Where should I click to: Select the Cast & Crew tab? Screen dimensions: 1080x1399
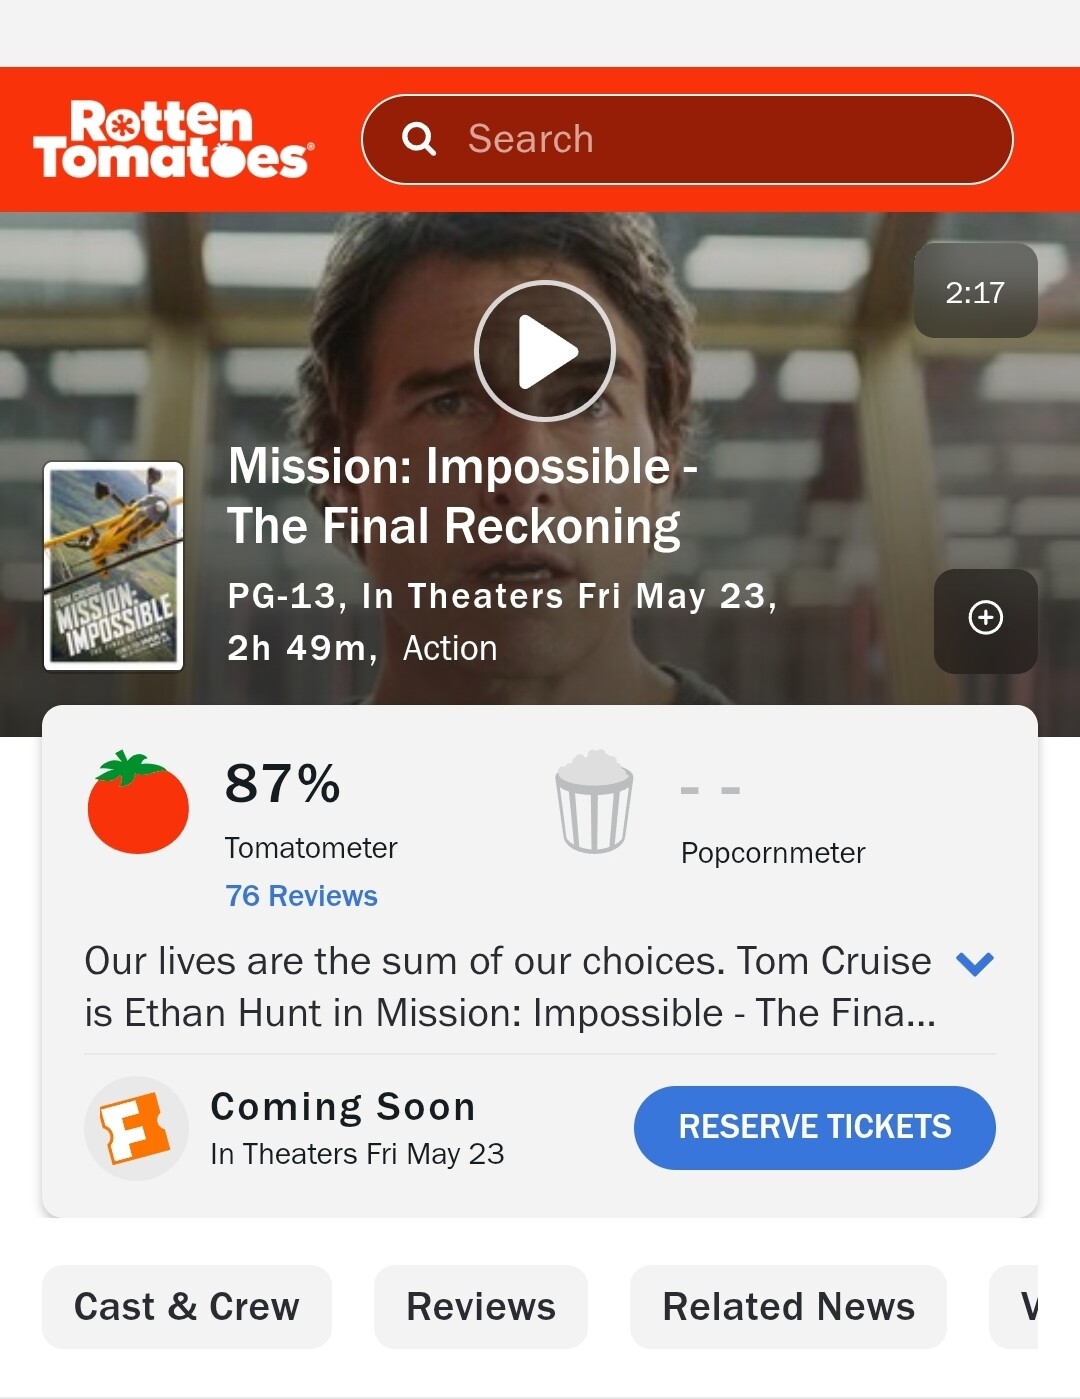point(187,1307)
